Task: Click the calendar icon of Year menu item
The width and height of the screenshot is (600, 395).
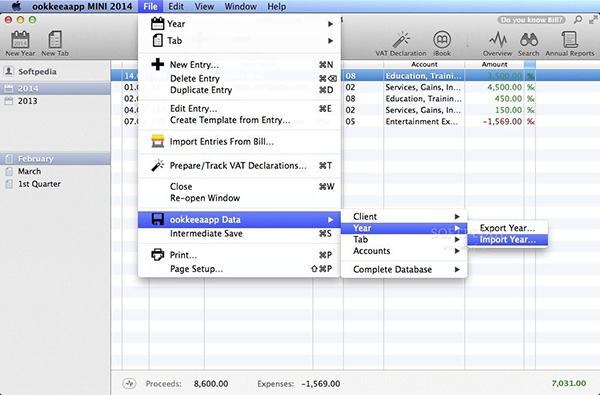Action: tap(157, 24)
